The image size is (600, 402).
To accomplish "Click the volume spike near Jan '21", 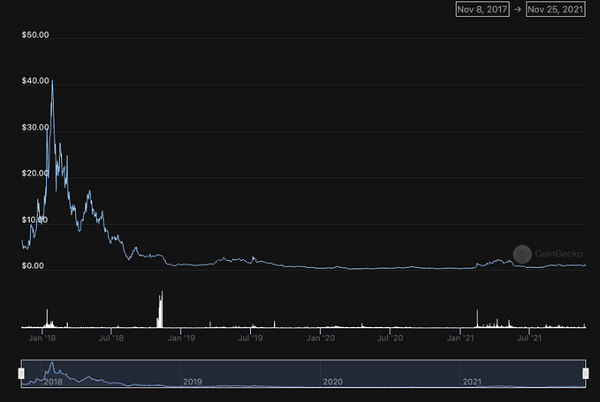I will (477, 318).
